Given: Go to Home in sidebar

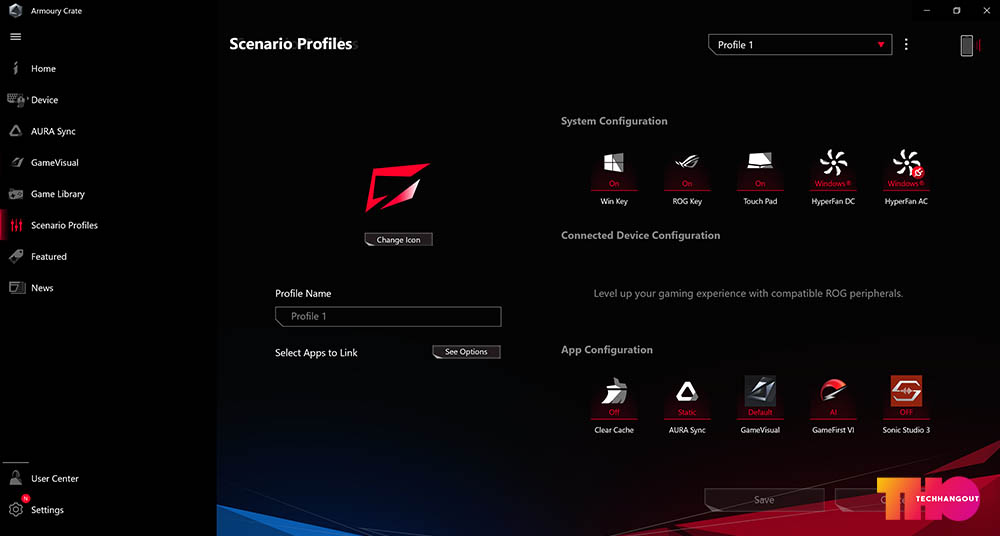Looking at the screenshot, I should tap(43, 68).
